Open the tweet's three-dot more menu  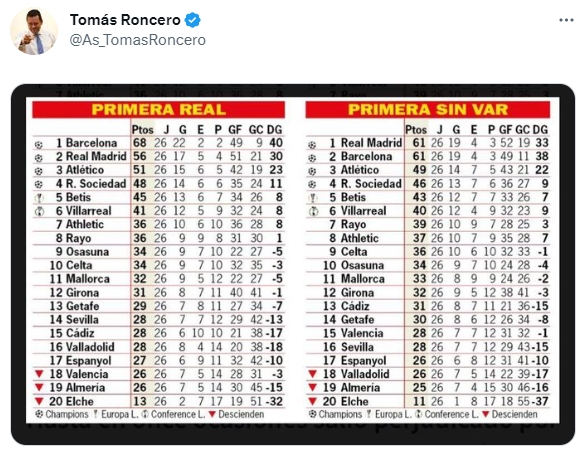(566, 20)
